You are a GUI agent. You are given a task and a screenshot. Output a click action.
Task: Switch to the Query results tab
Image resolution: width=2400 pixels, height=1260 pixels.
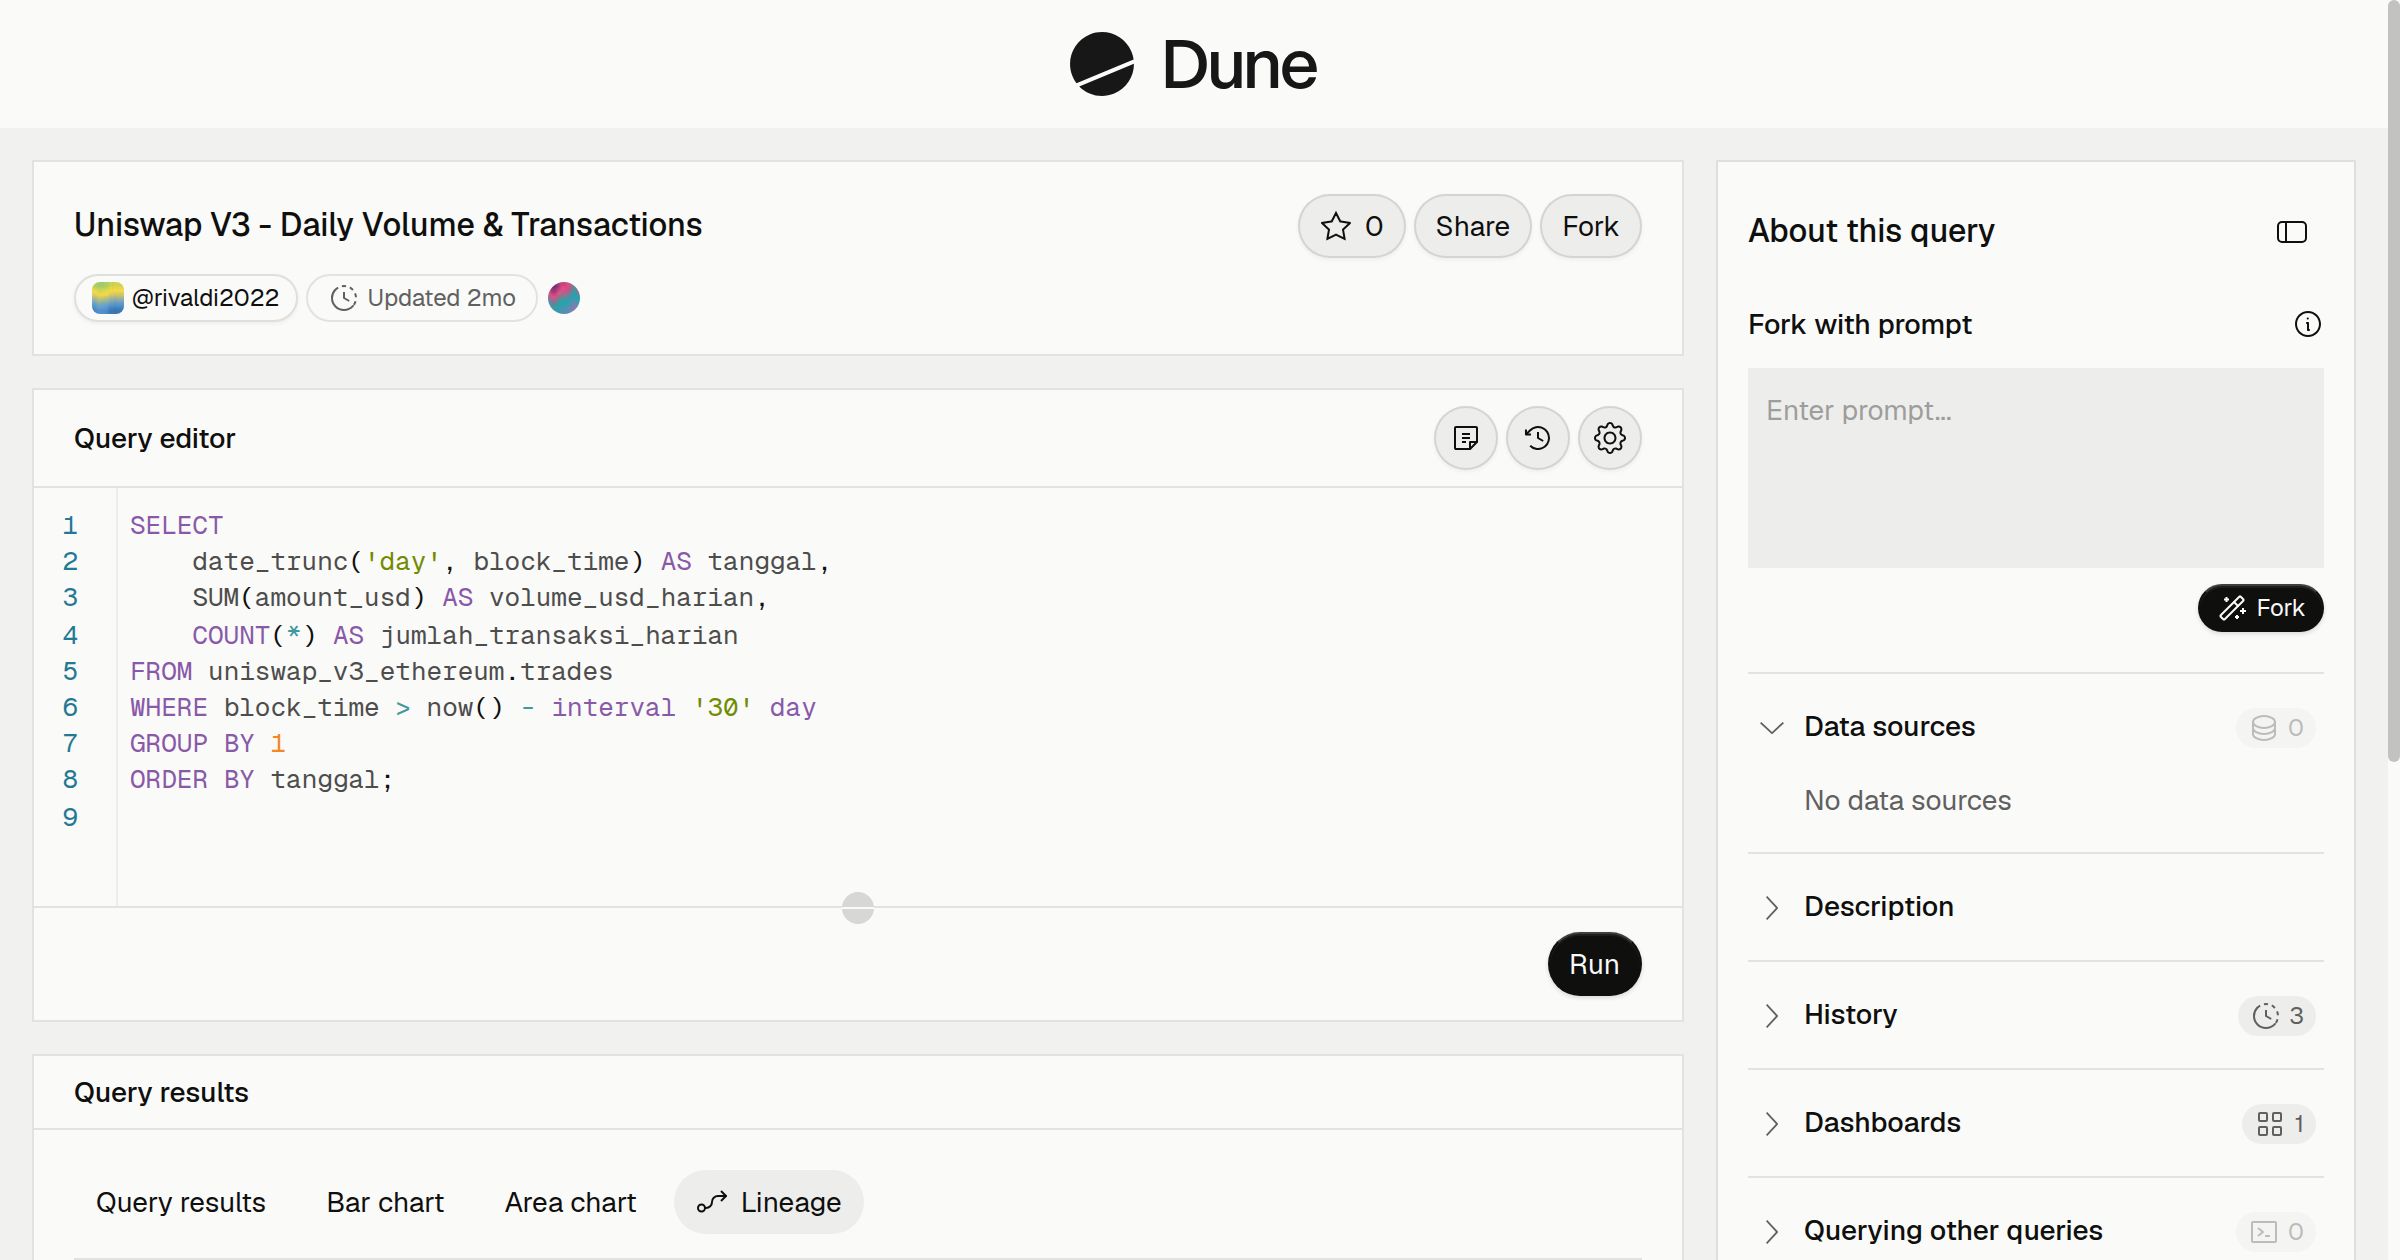[x=180, y=1202]
